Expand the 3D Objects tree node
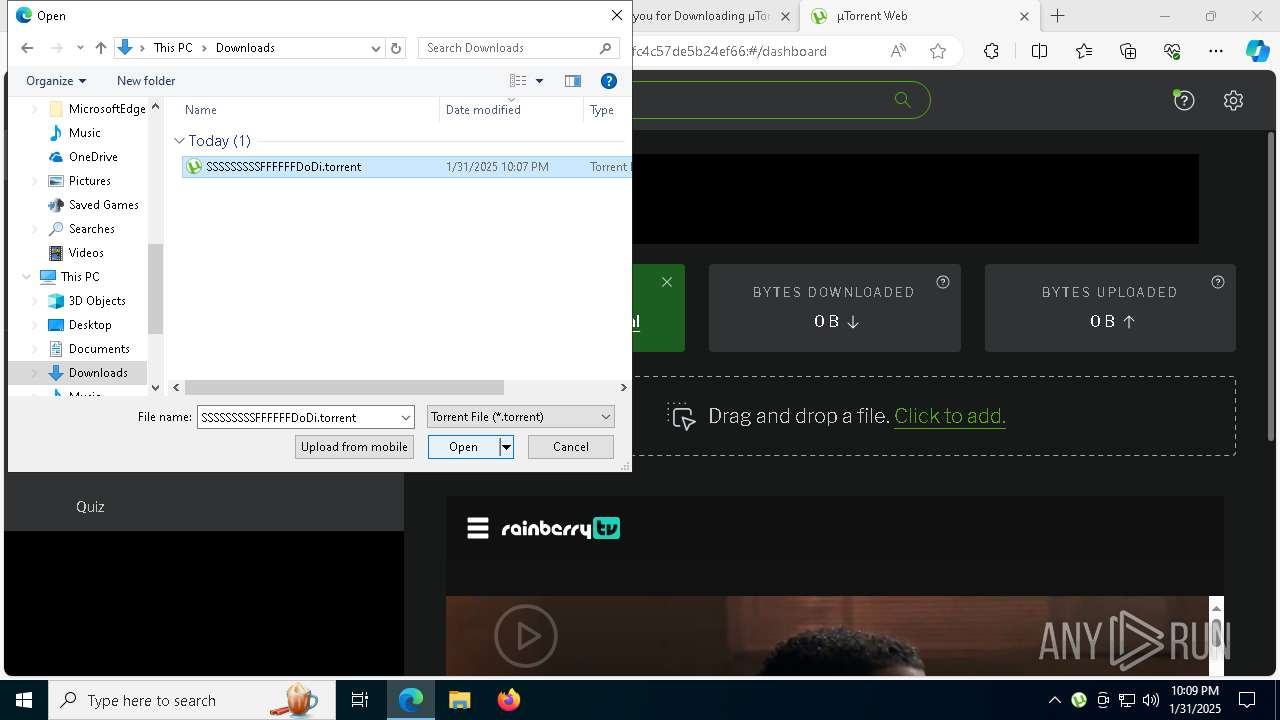This screenshot has height=720, width=1280. 35,301
